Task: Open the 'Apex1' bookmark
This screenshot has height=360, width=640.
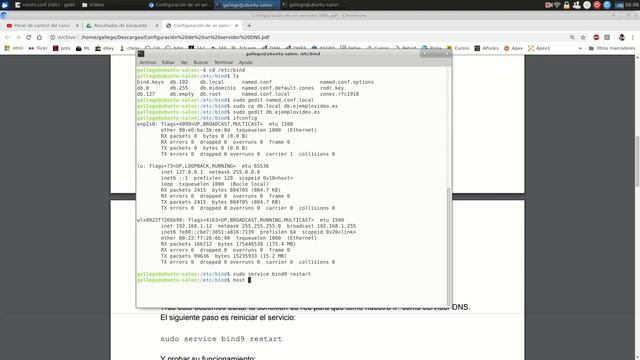Action: (x=539, y=48)
